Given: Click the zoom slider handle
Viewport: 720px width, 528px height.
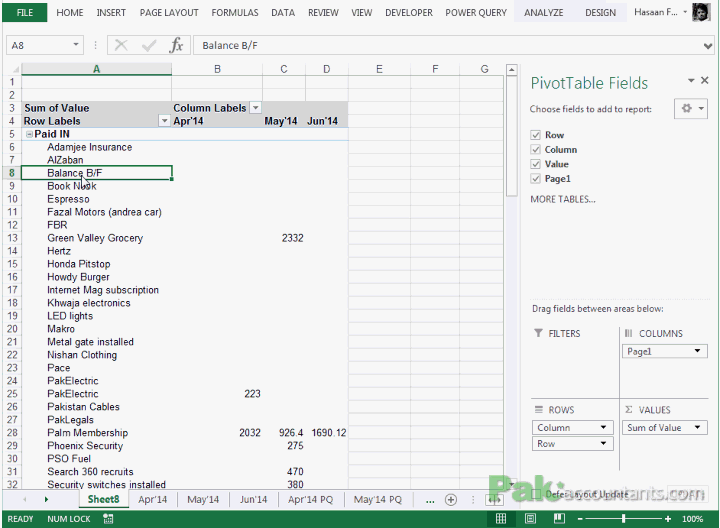Looking at the screenshot, I should [x=623, y=519].
